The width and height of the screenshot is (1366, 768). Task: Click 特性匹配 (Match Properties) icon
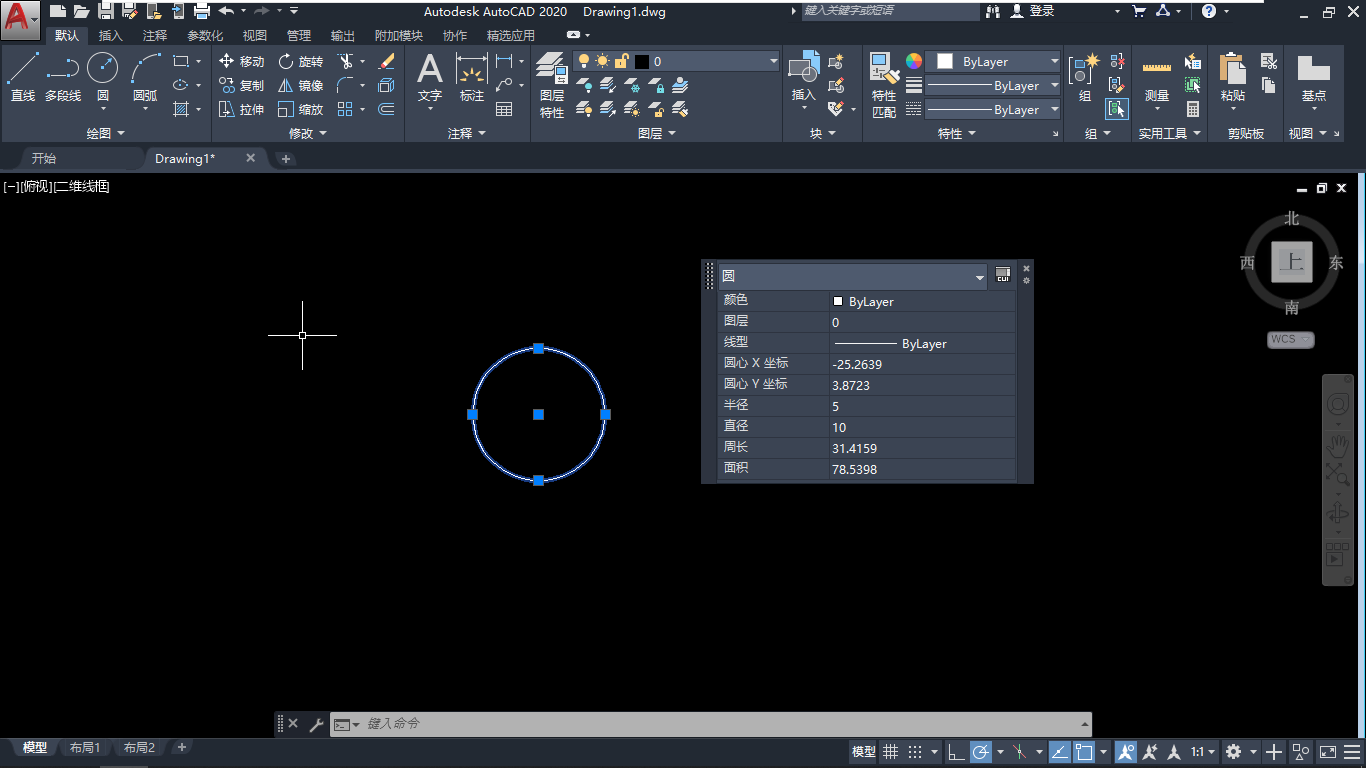(x=884, y=85)
